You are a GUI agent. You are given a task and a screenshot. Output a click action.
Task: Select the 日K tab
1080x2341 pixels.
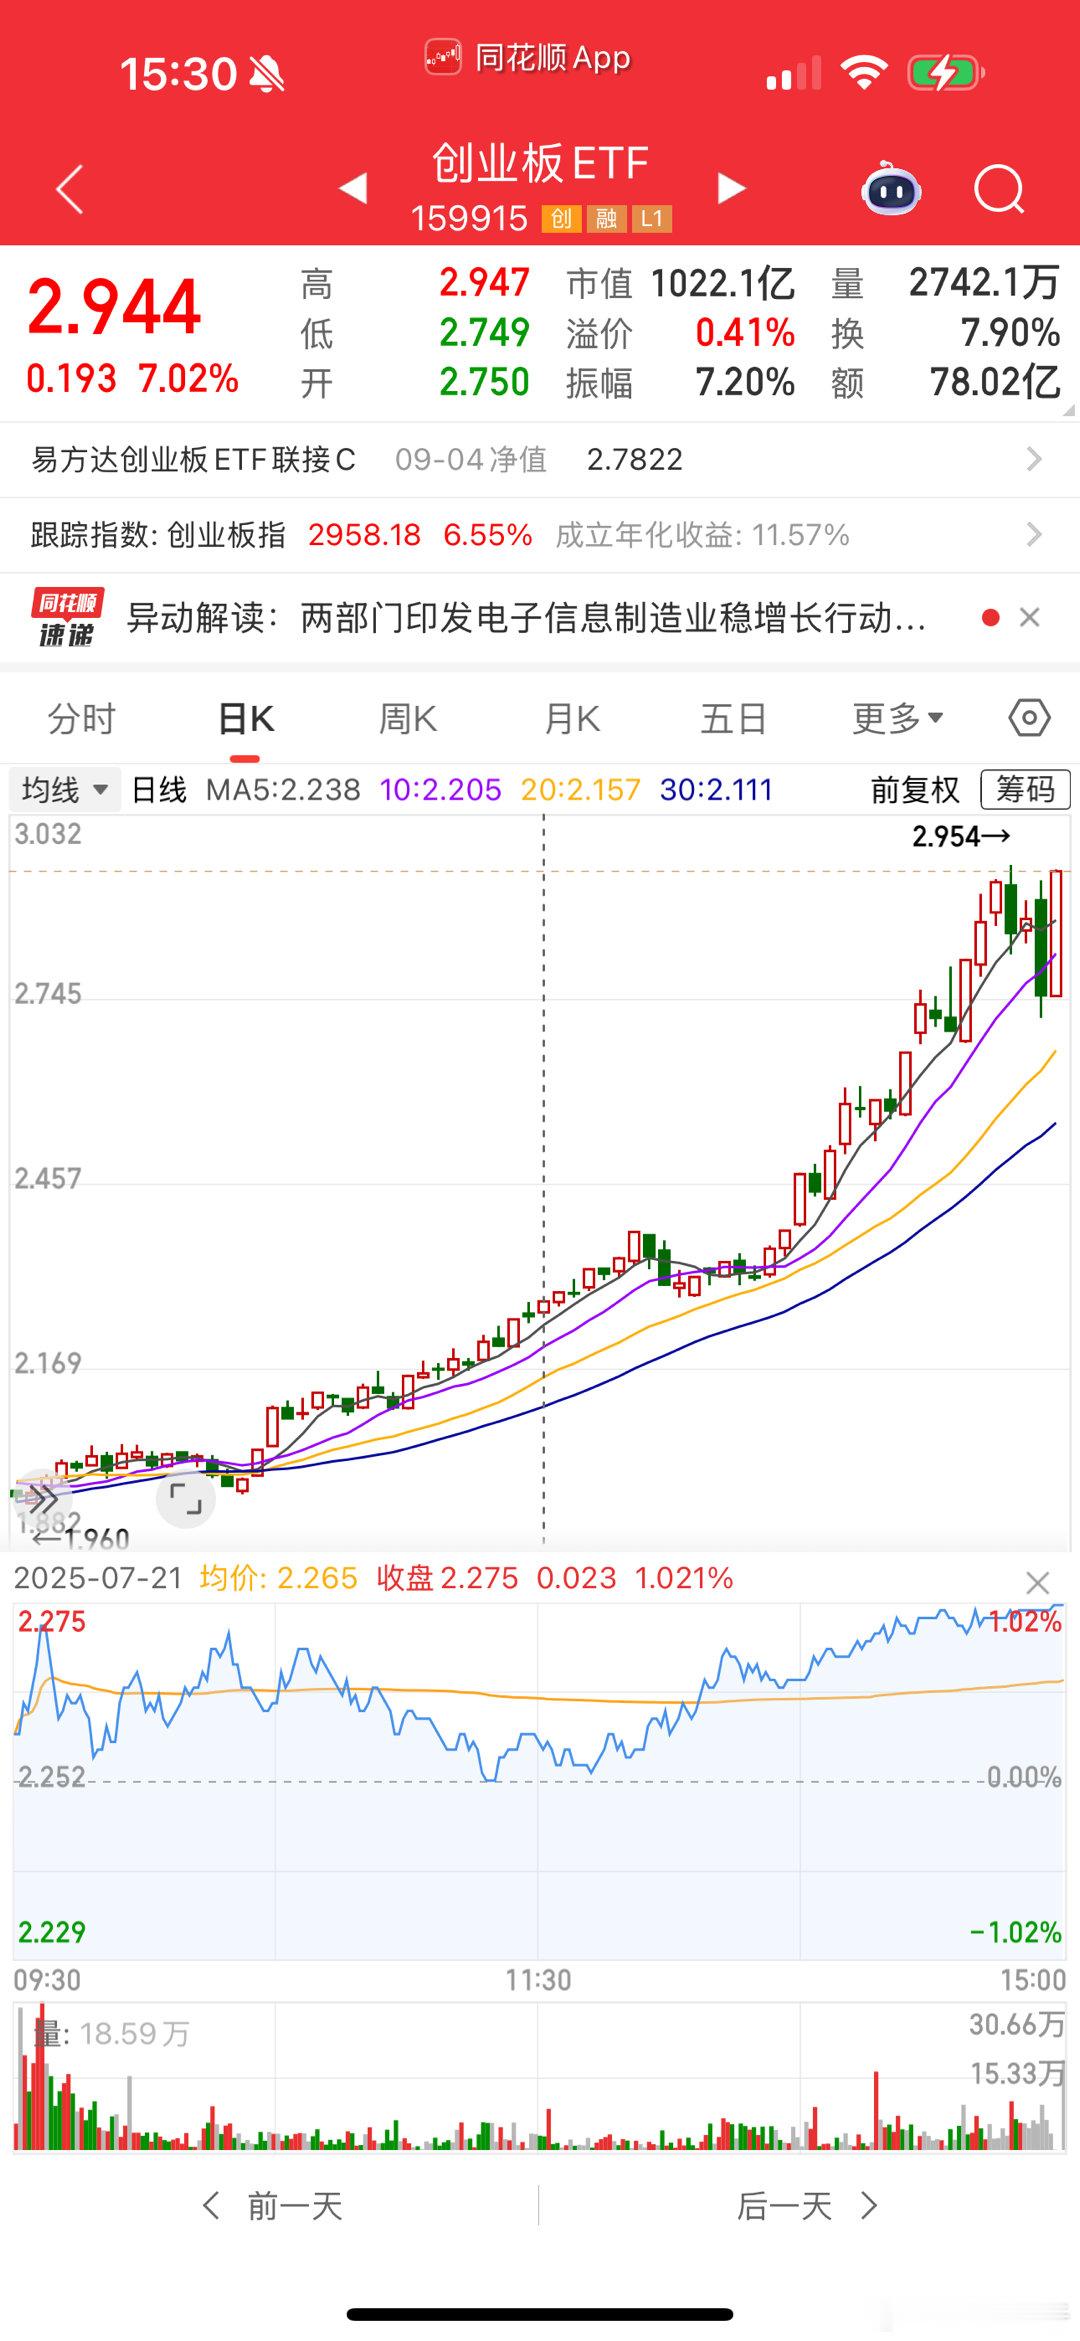coord(246,718)
